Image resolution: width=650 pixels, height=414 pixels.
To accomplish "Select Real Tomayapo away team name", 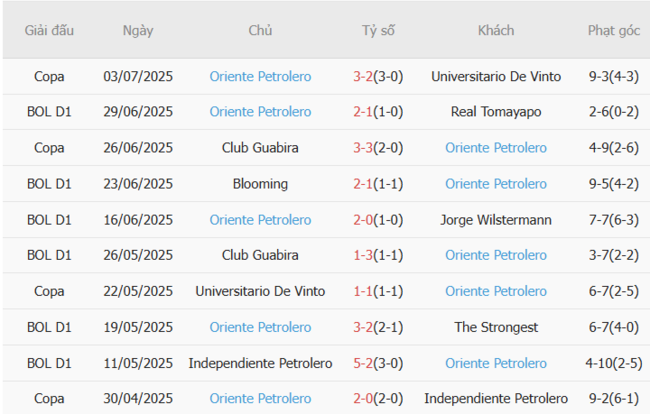I will (496, 112).
